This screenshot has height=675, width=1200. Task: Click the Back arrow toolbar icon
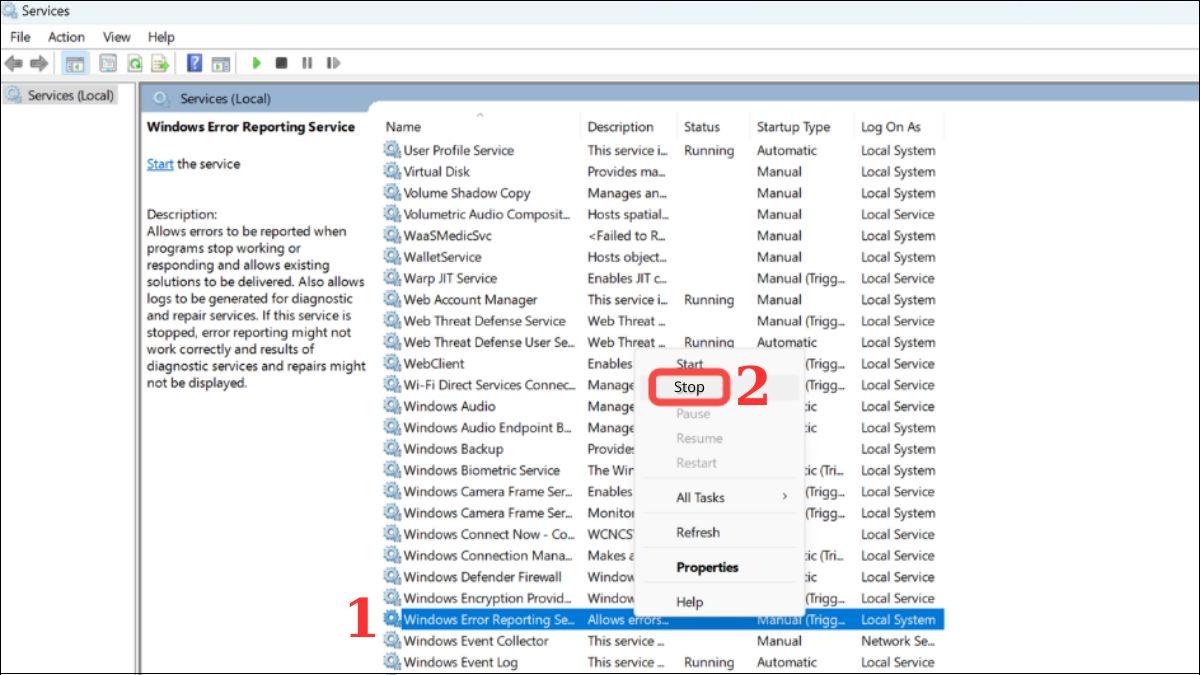point(14,63)
